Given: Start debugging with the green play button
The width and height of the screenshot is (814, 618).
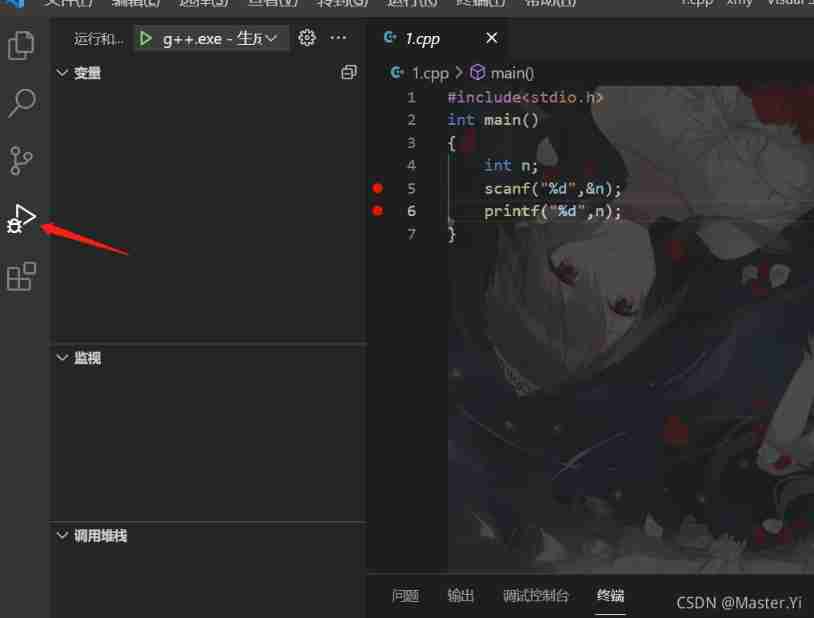Looking at the screenshot, I should (145, 38).
